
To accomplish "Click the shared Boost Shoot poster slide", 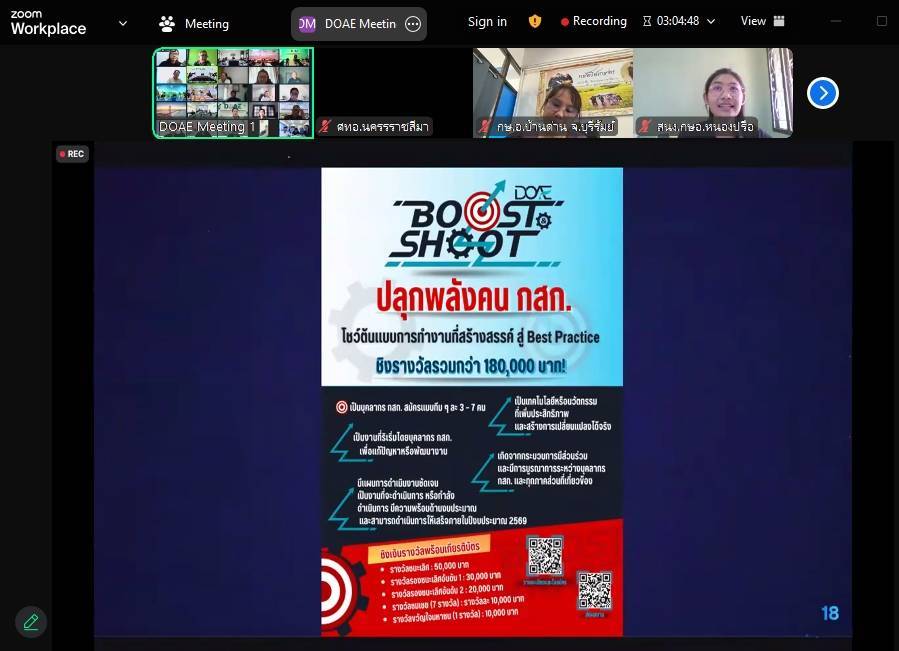I will click(x=472, y=400).
